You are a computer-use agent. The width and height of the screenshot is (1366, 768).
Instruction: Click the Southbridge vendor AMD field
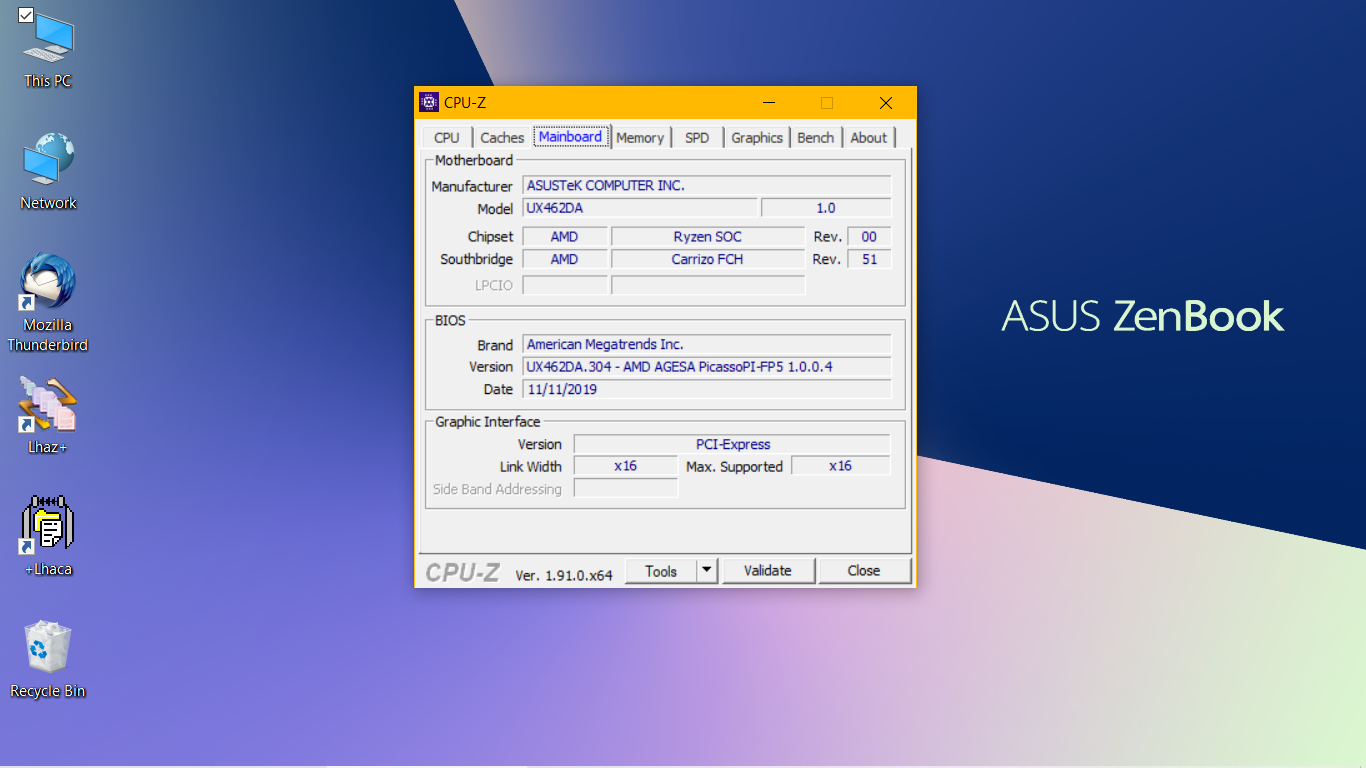(565, 259)
